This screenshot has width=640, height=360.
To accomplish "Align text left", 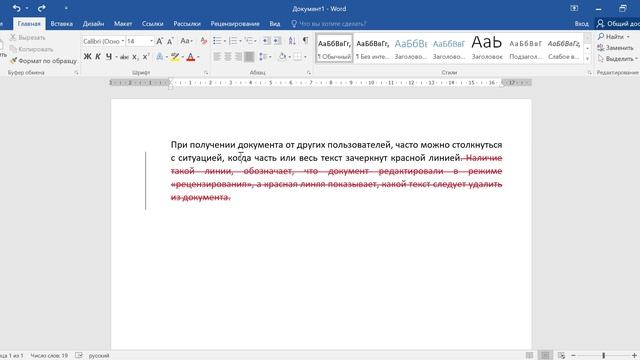I will pyautogui.click(x=217, y=57).
